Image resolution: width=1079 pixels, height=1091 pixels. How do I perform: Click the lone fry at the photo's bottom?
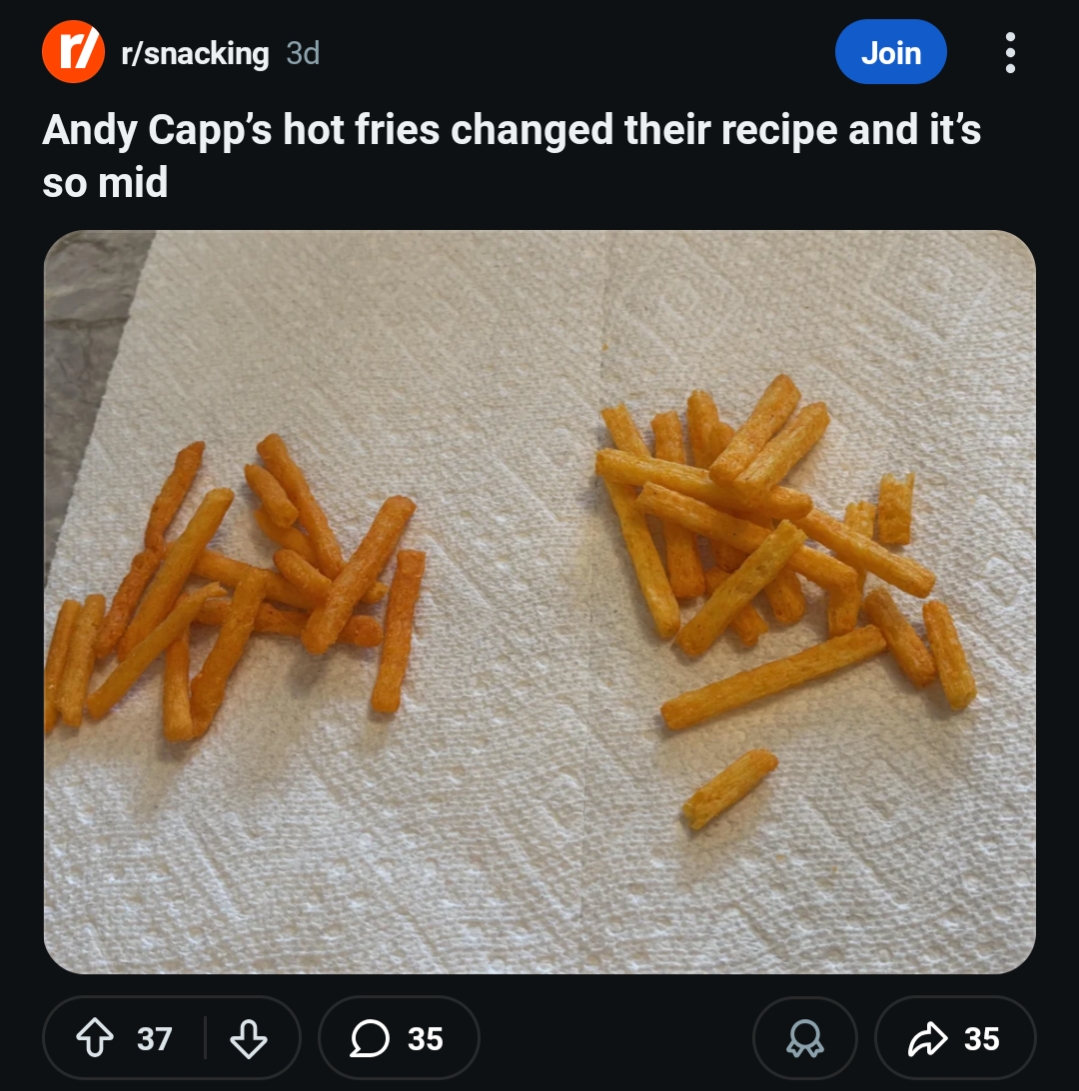[730, 788]
